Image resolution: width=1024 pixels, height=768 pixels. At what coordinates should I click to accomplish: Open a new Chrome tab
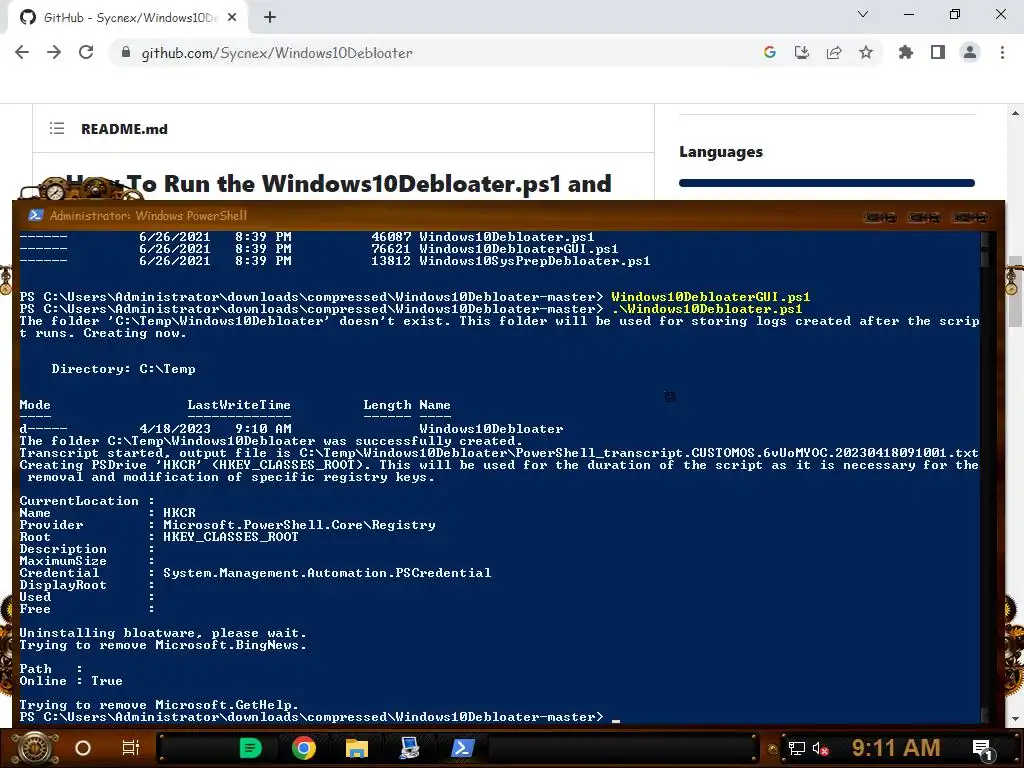click(270, 18)
